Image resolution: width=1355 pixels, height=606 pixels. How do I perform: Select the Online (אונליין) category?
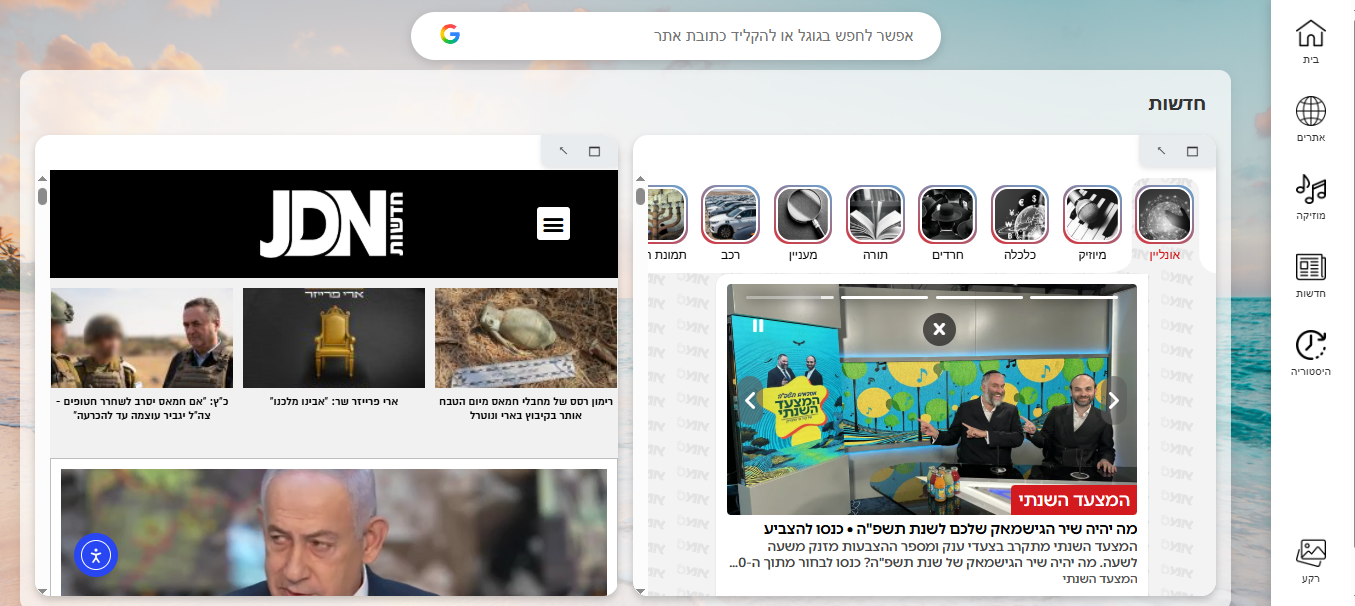[x=1165, y=215]
